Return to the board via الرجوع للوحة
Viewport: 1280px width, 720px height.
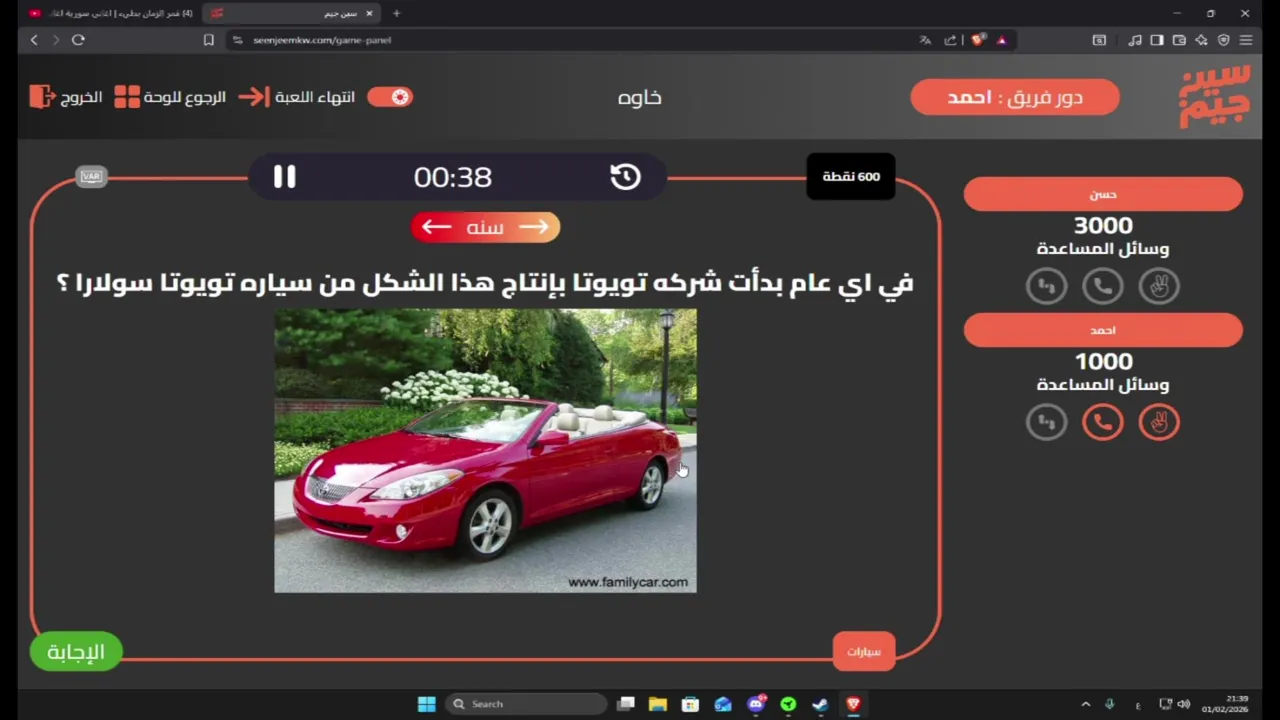coord(170,97)
